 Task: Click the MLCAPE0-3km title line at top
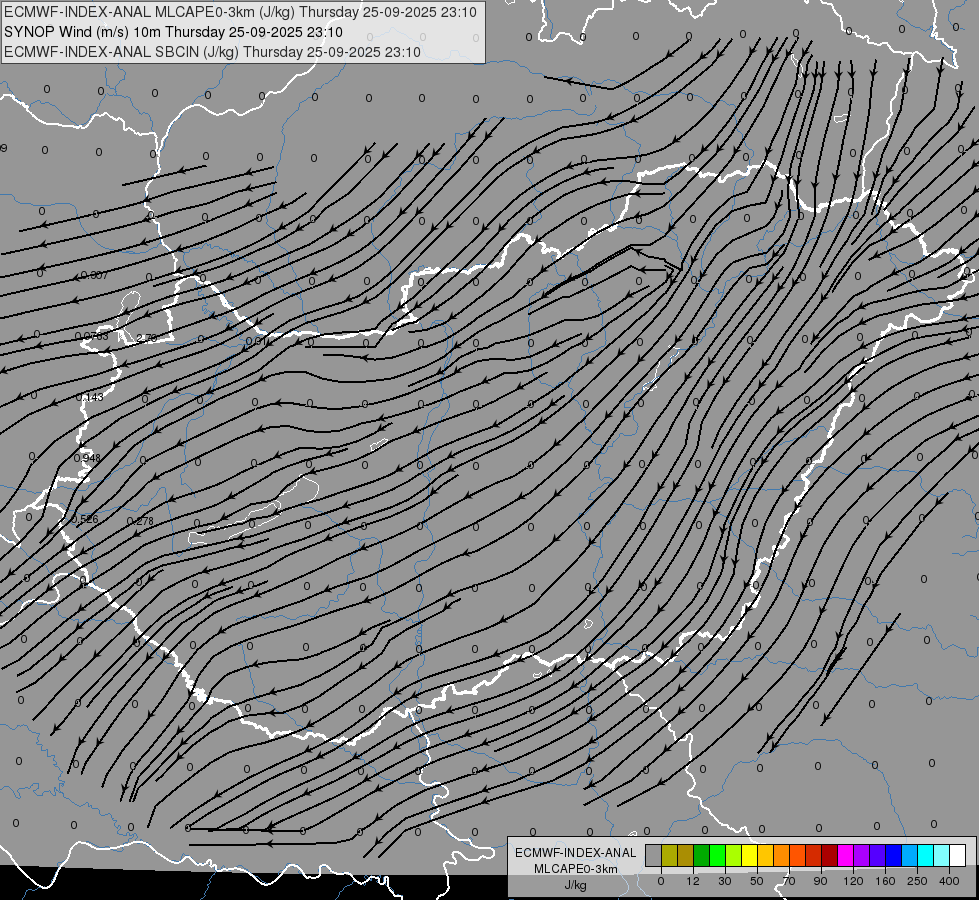240,12
